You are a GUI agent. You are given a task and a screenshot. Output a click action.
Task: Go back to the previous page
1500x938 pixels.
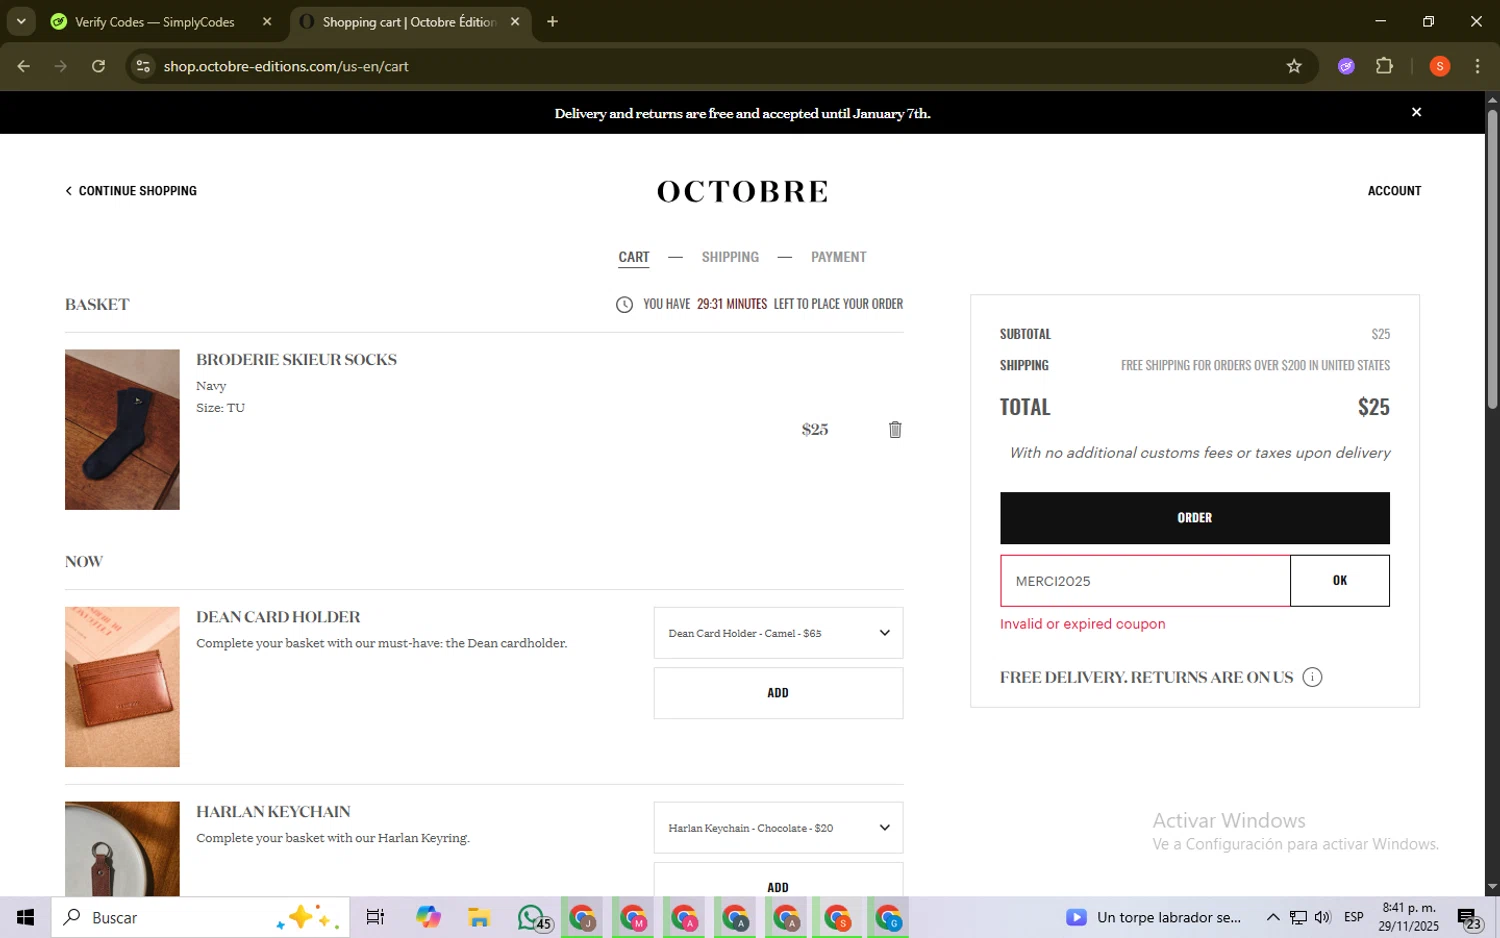click(x=24, y=66)
